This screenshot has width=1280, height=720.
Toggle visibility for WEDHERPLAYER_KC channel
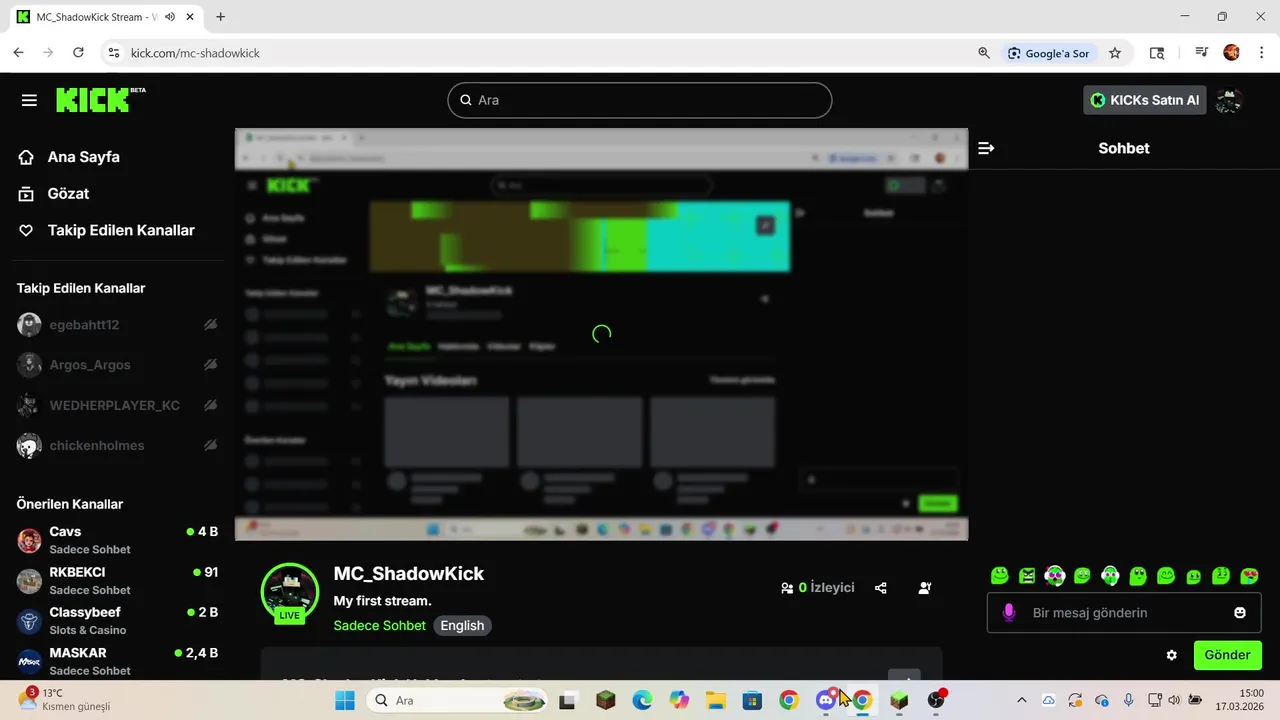point(210,405)
